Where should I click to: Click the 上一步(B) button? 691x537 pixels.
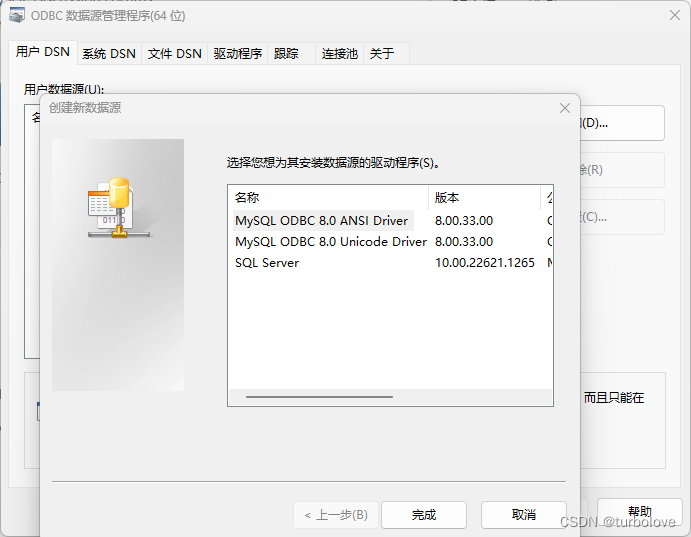(336, 515)
